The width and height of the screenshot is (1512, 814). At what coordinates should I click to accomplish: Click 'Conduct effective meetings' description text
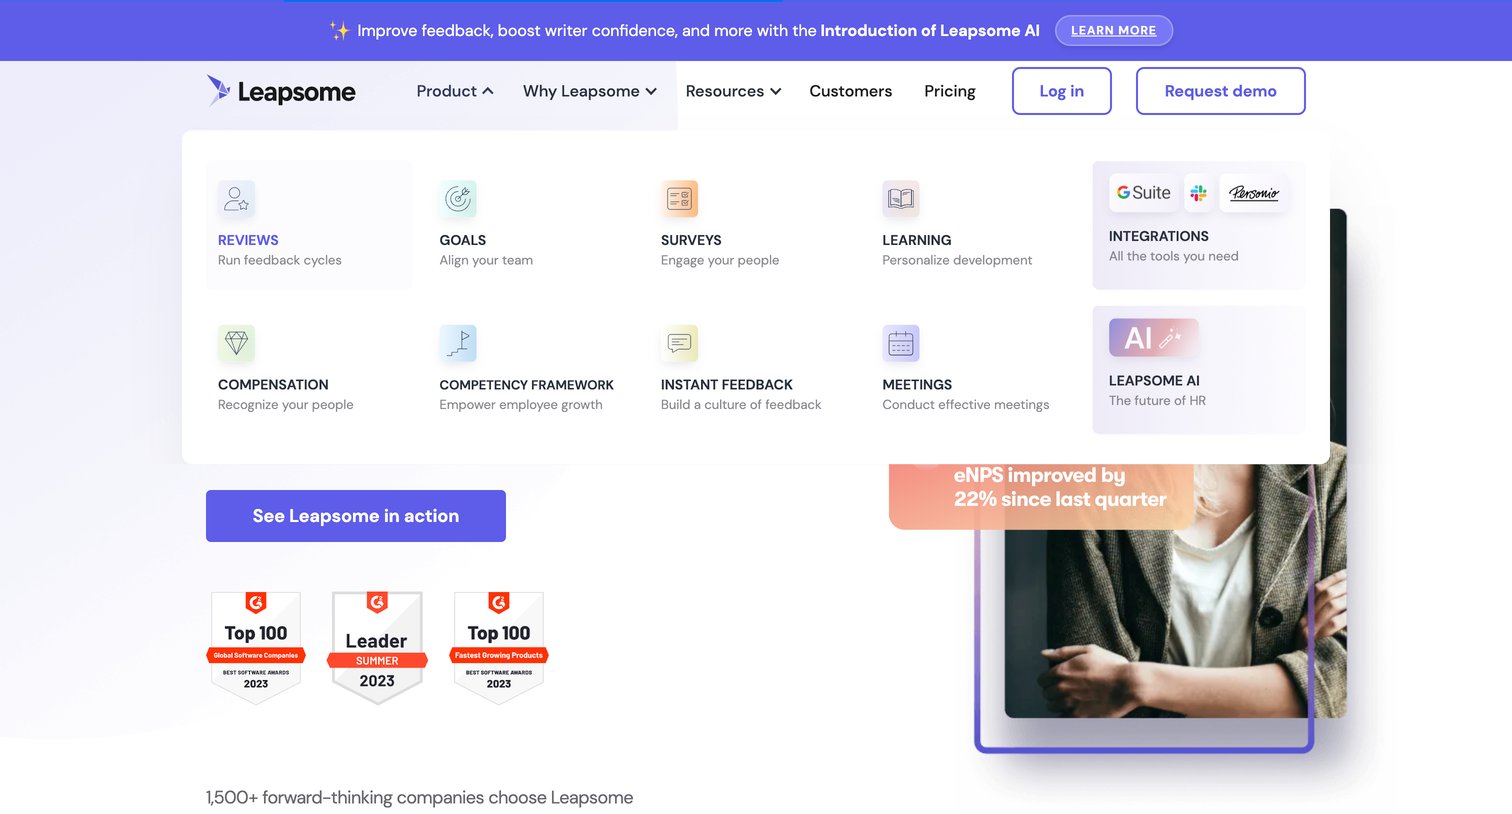[966, 405]
